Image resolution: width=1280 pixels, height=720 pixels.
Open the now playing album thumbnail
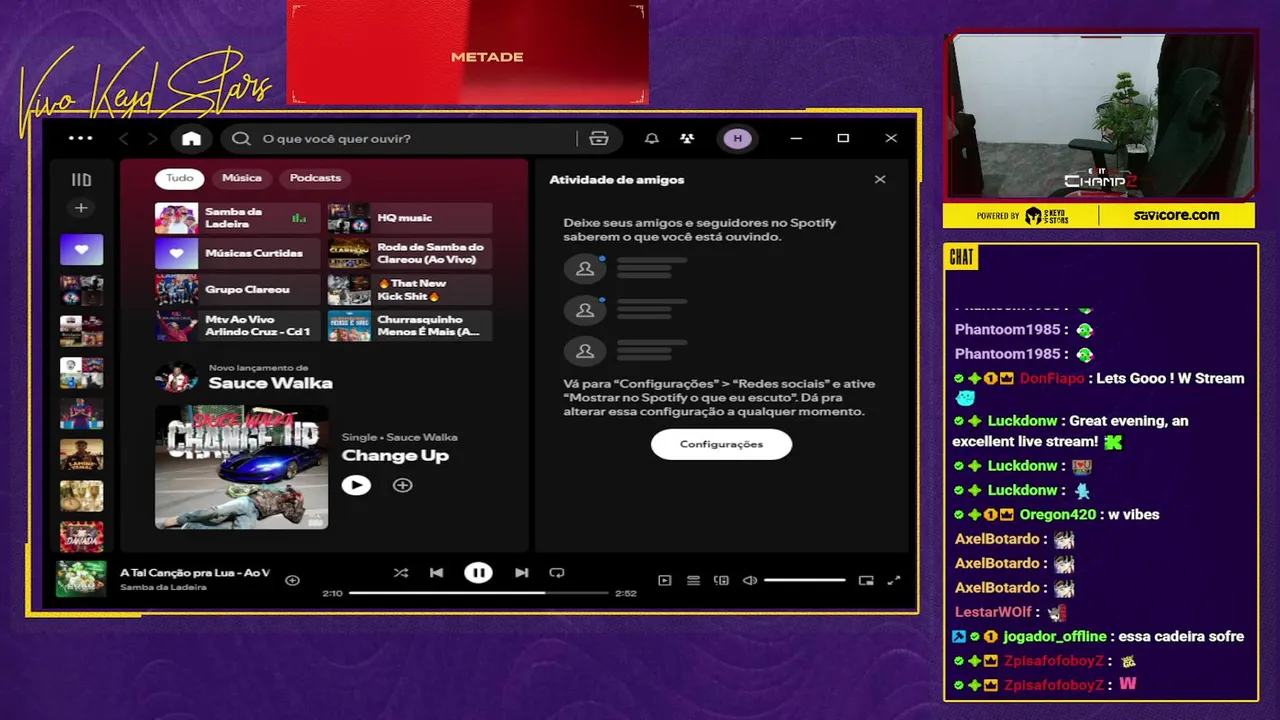81,579
